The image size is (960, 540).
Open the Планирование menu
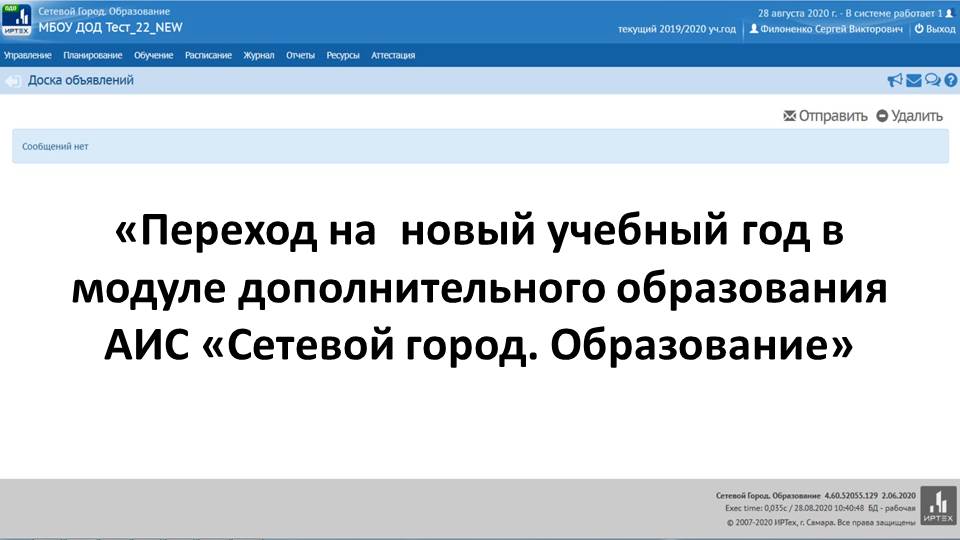[x=92, y=55]
